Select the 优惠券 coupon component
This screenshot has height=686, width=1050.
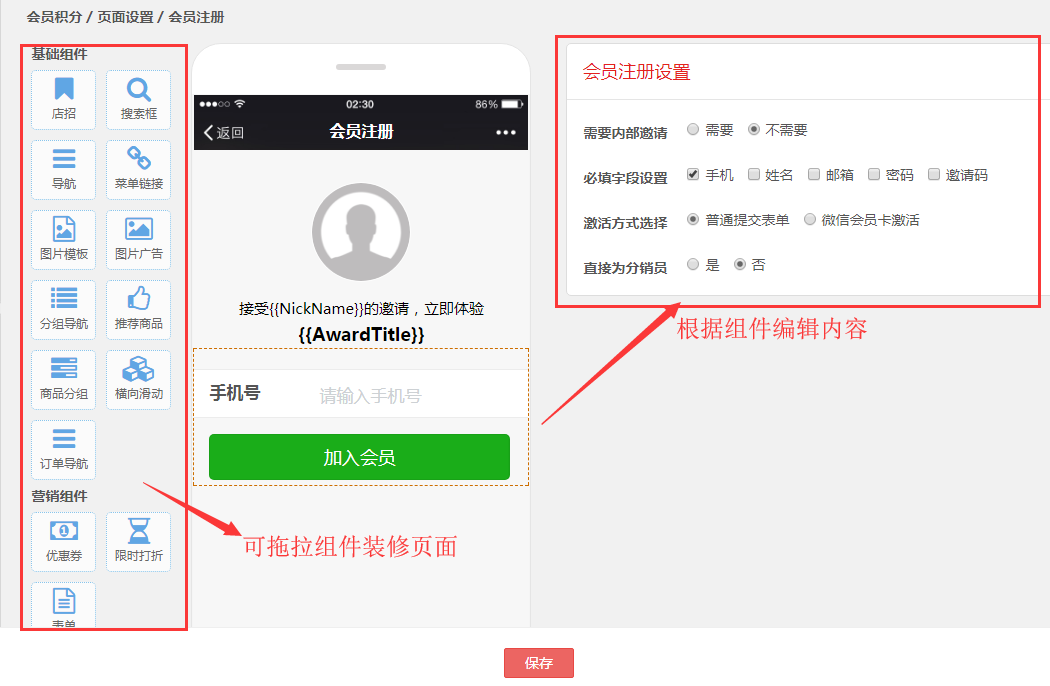[64, 541]
